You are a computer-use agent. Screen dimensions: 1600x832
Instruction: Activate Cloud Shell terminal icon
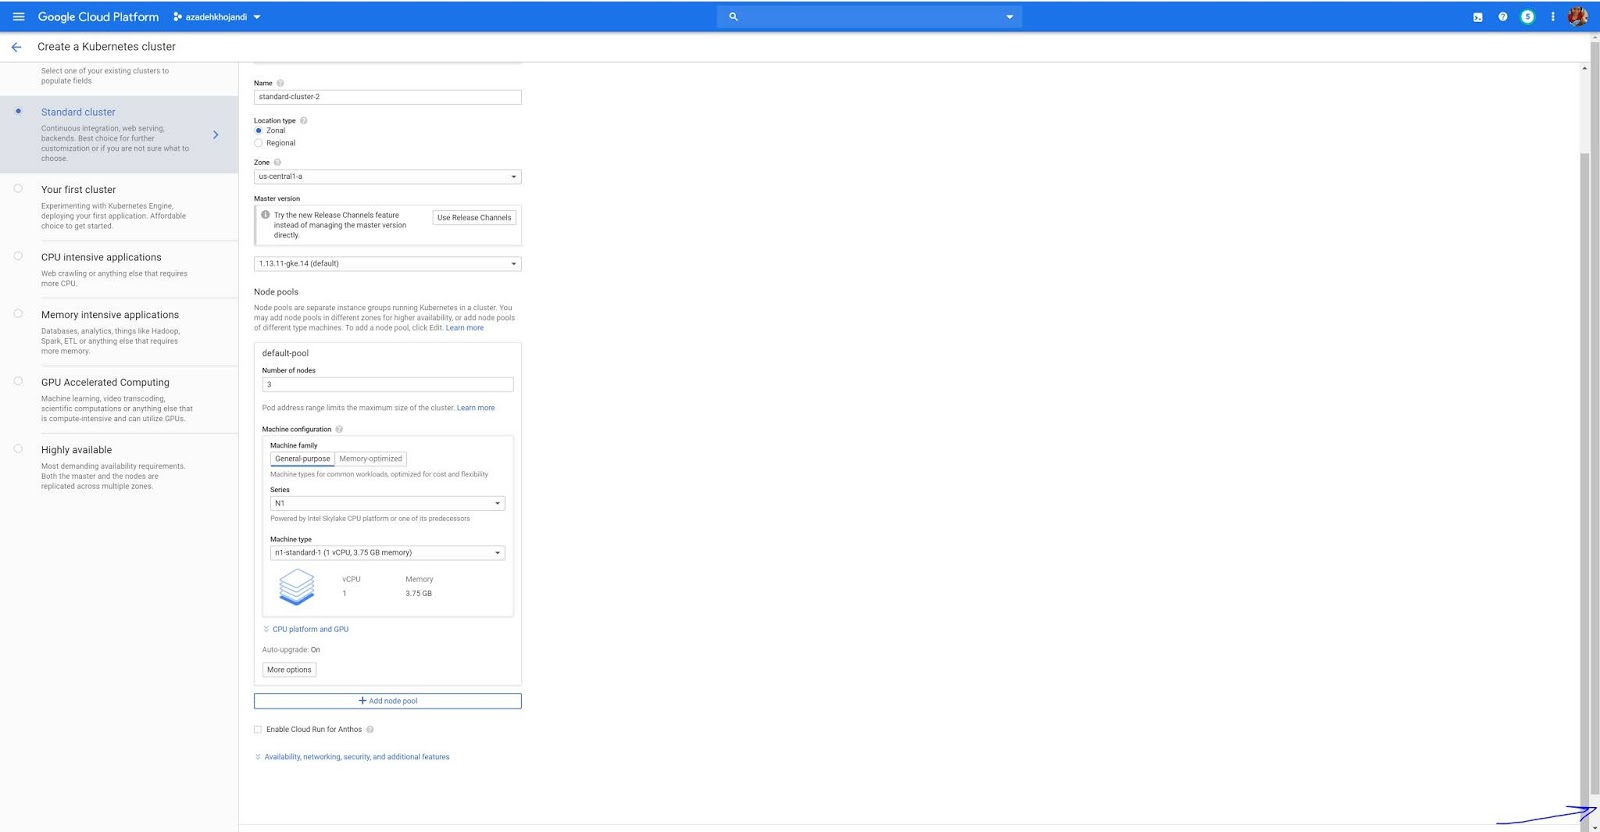[1478, 17]
